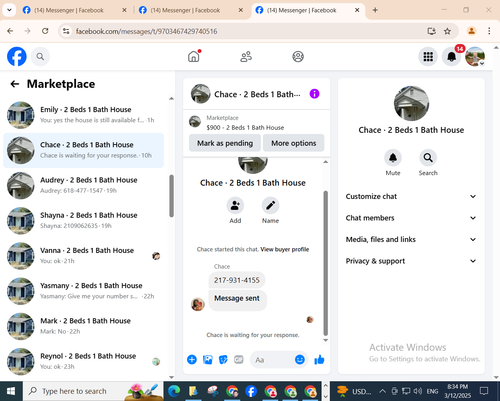Click the purple conversation info icon
This screenshot has width=500, height=401.
pyautogui.click(x=314, y=94)
